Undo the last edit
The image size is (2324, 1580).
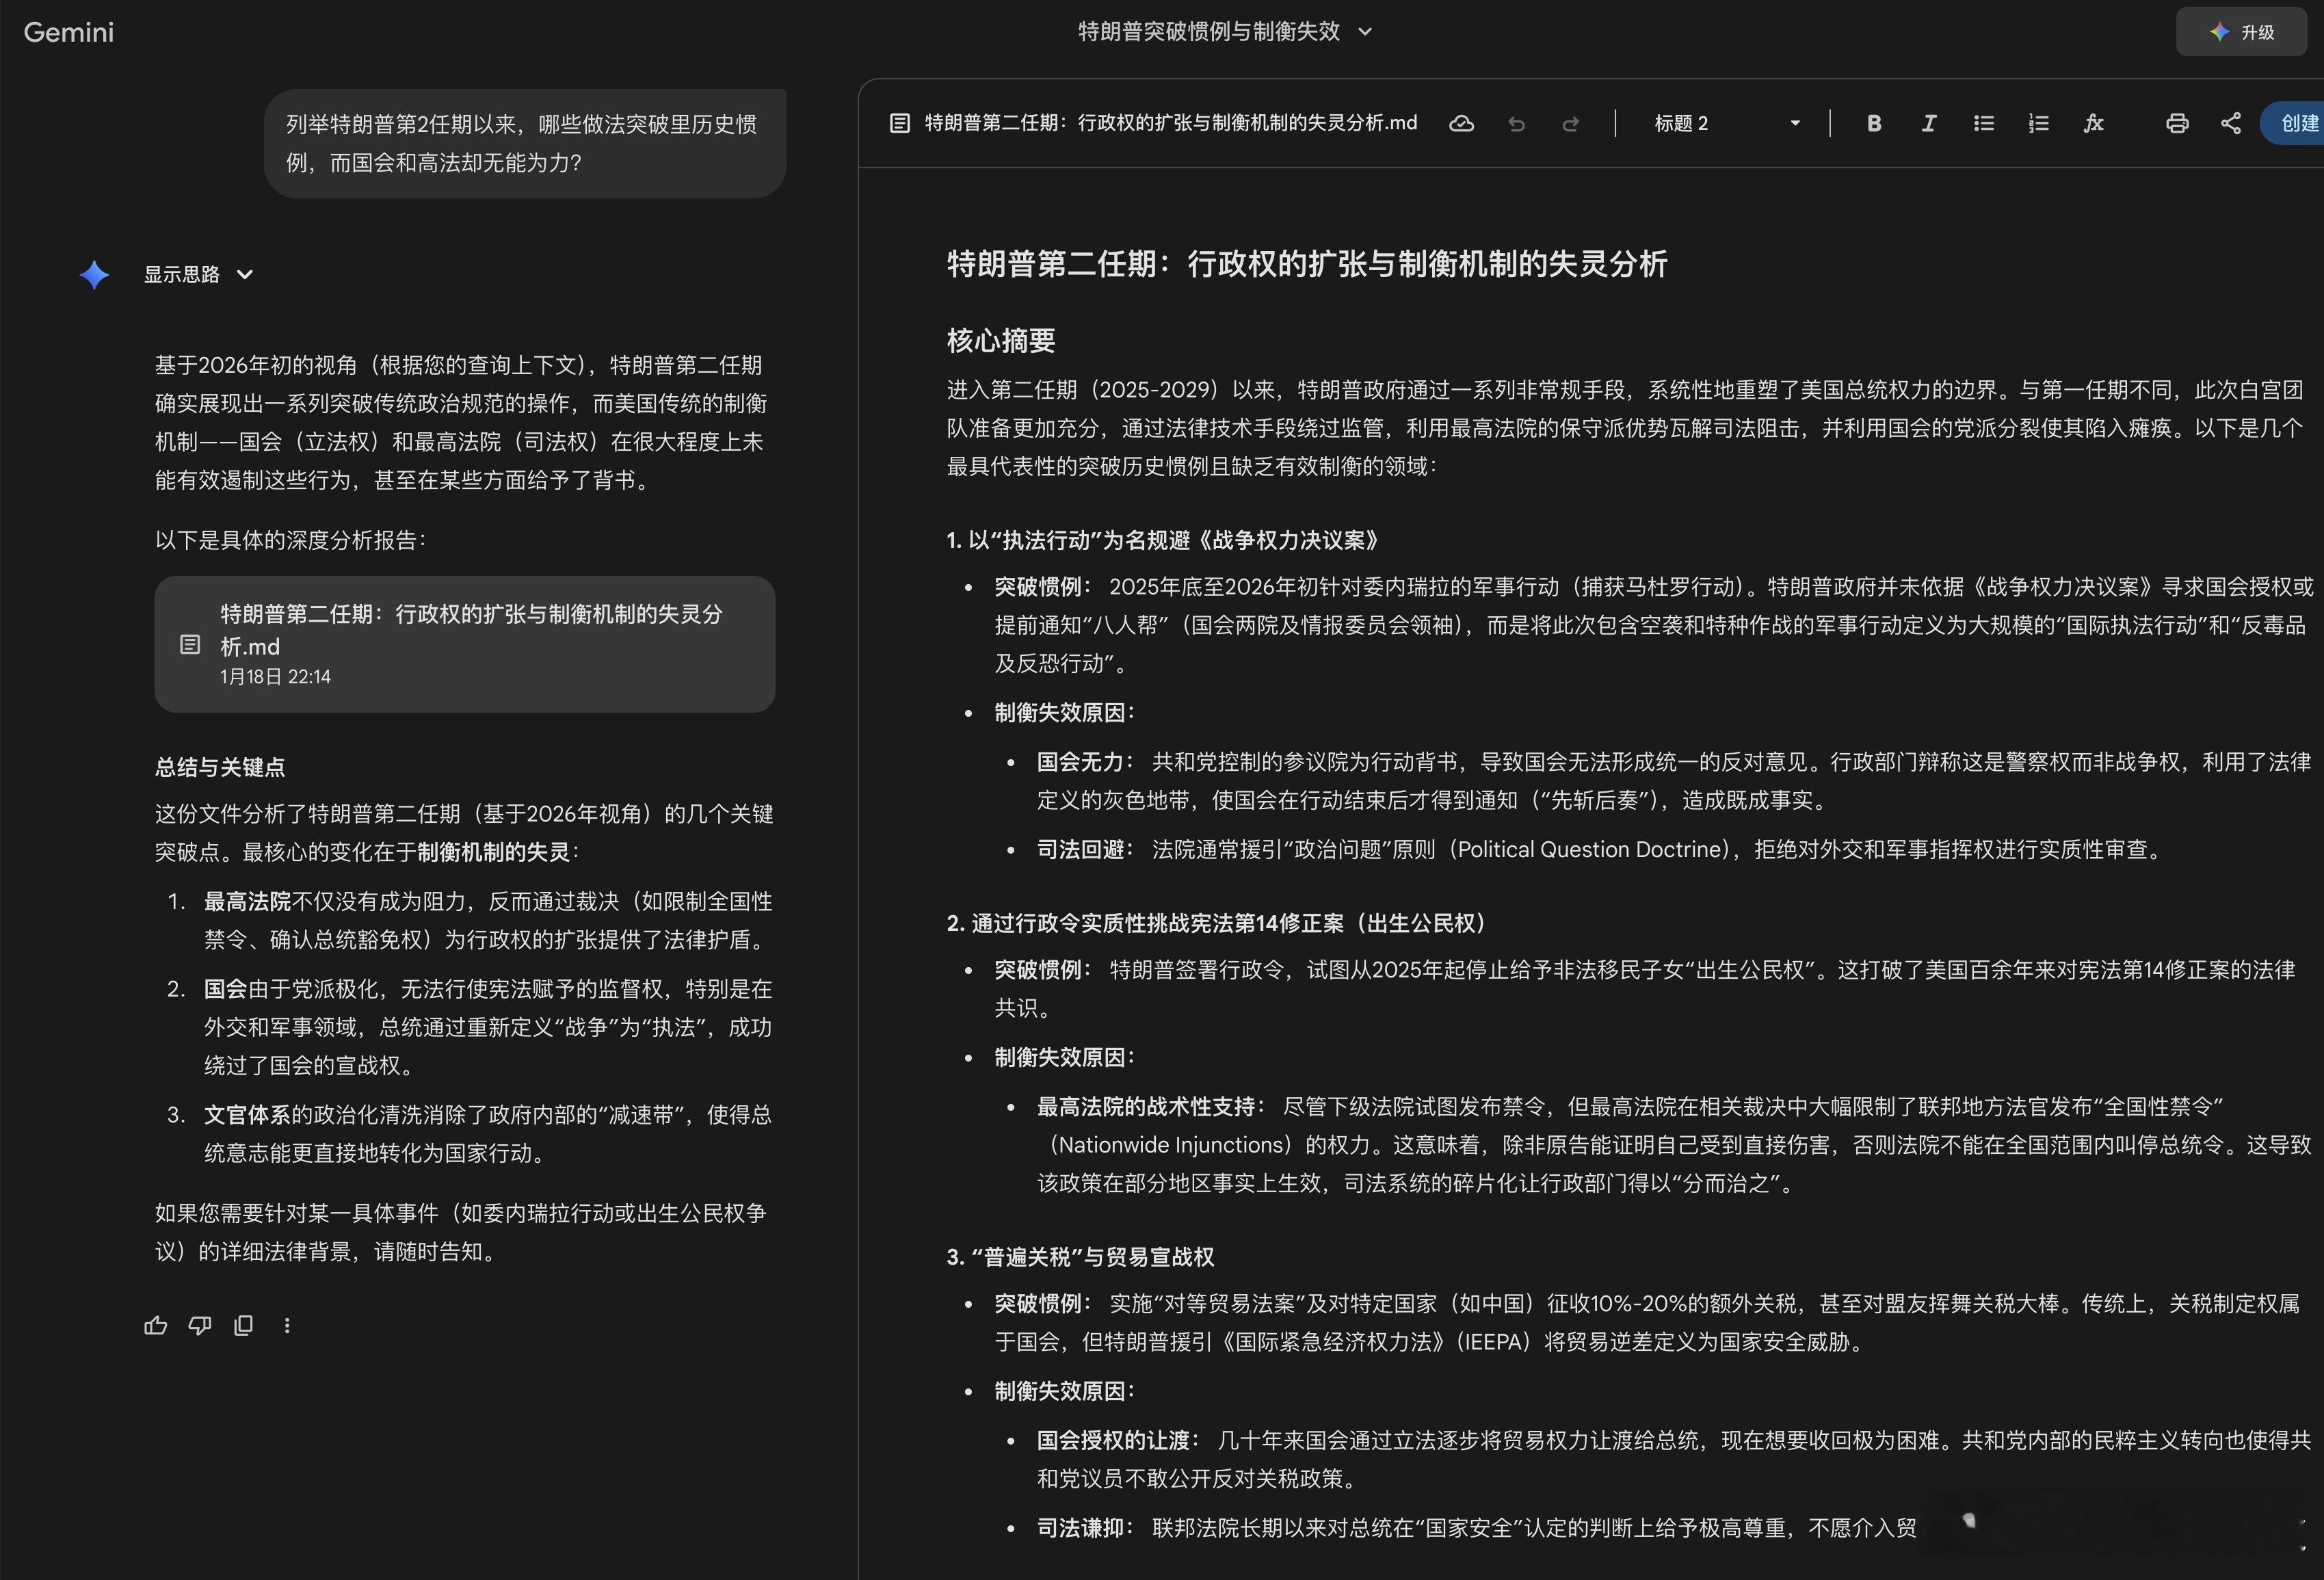point(1516,123)
